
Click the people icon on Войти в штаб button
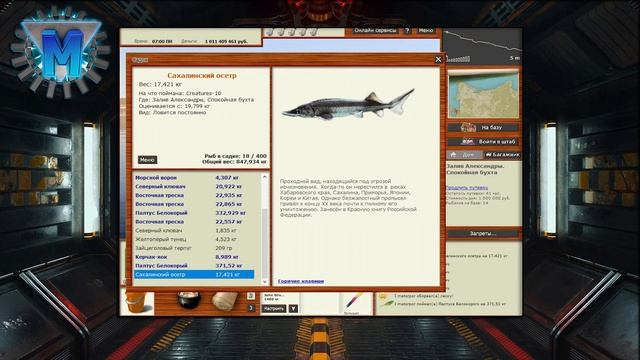pos(467,142)
